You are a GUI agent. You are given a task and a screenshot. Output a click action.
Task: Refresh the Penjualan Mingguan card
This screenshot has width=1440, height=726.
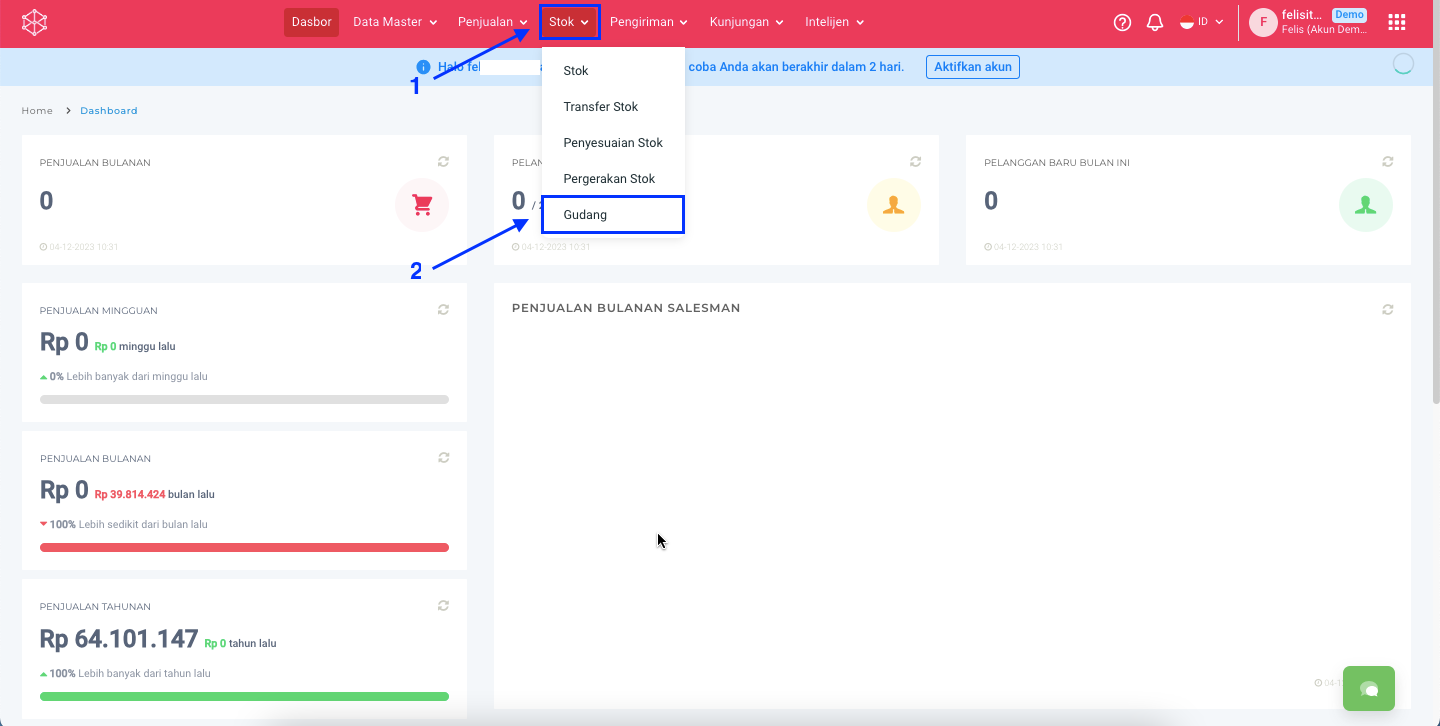[443, 310]
